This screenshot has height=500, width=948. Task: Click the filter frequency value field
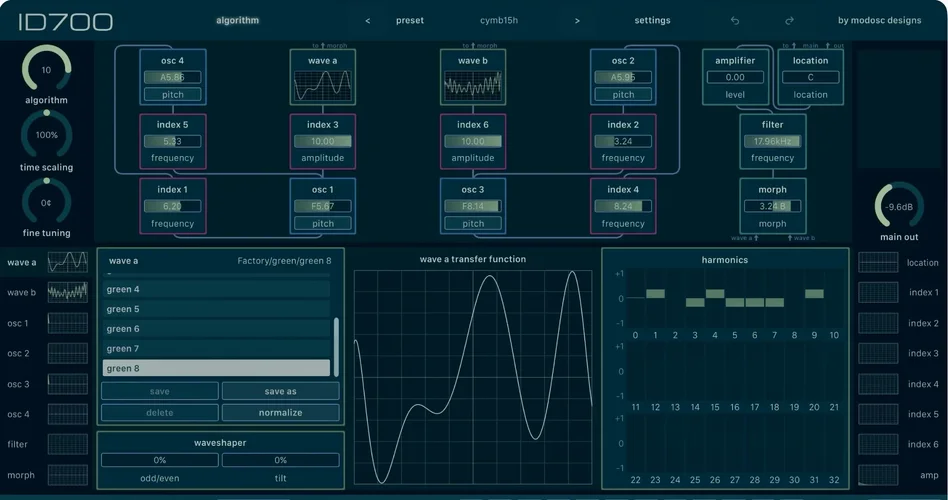click(x=772, y=141)
